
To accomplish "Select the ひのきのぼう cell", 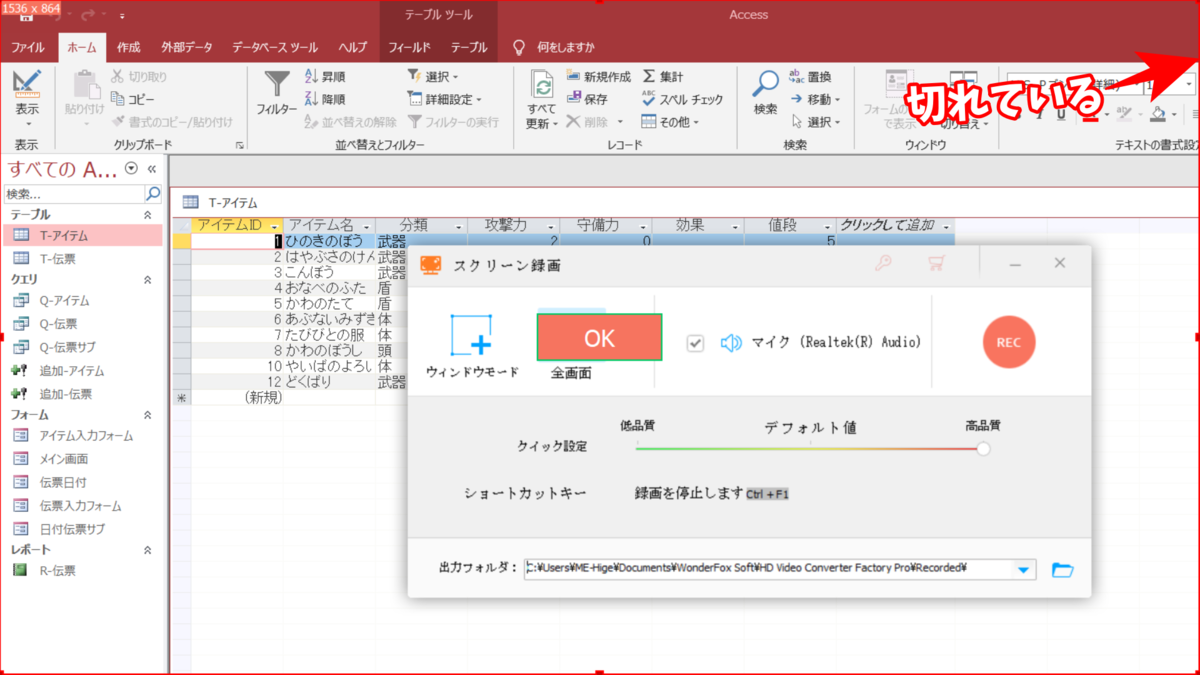I will click(329, 241).
